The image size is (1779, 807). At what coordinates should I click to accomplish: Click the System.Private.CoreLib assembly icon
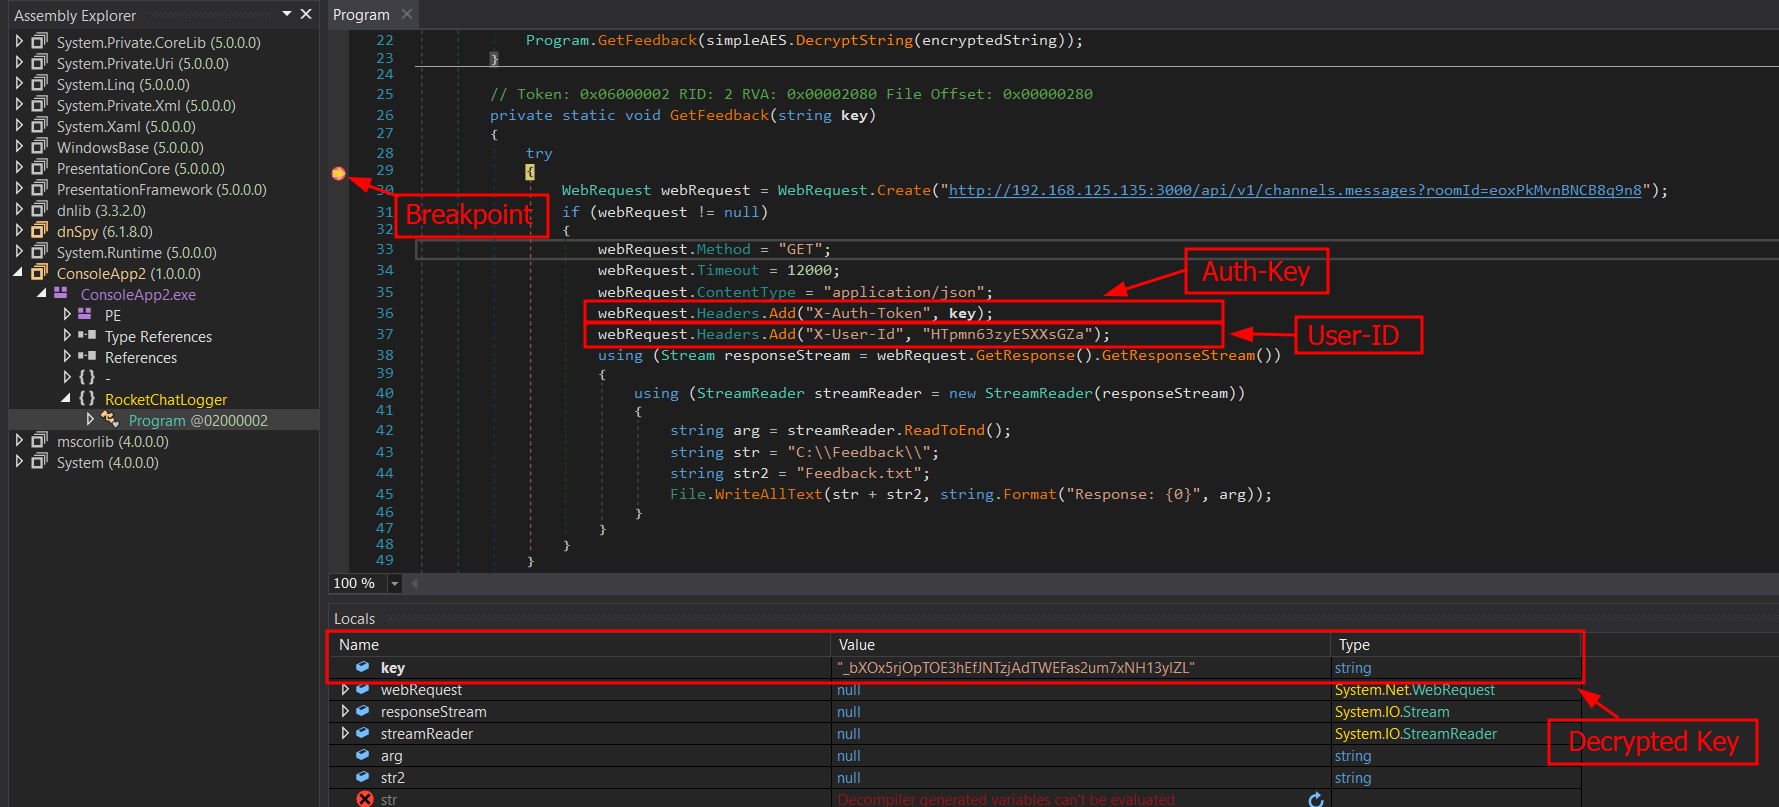tap(39, 42)
